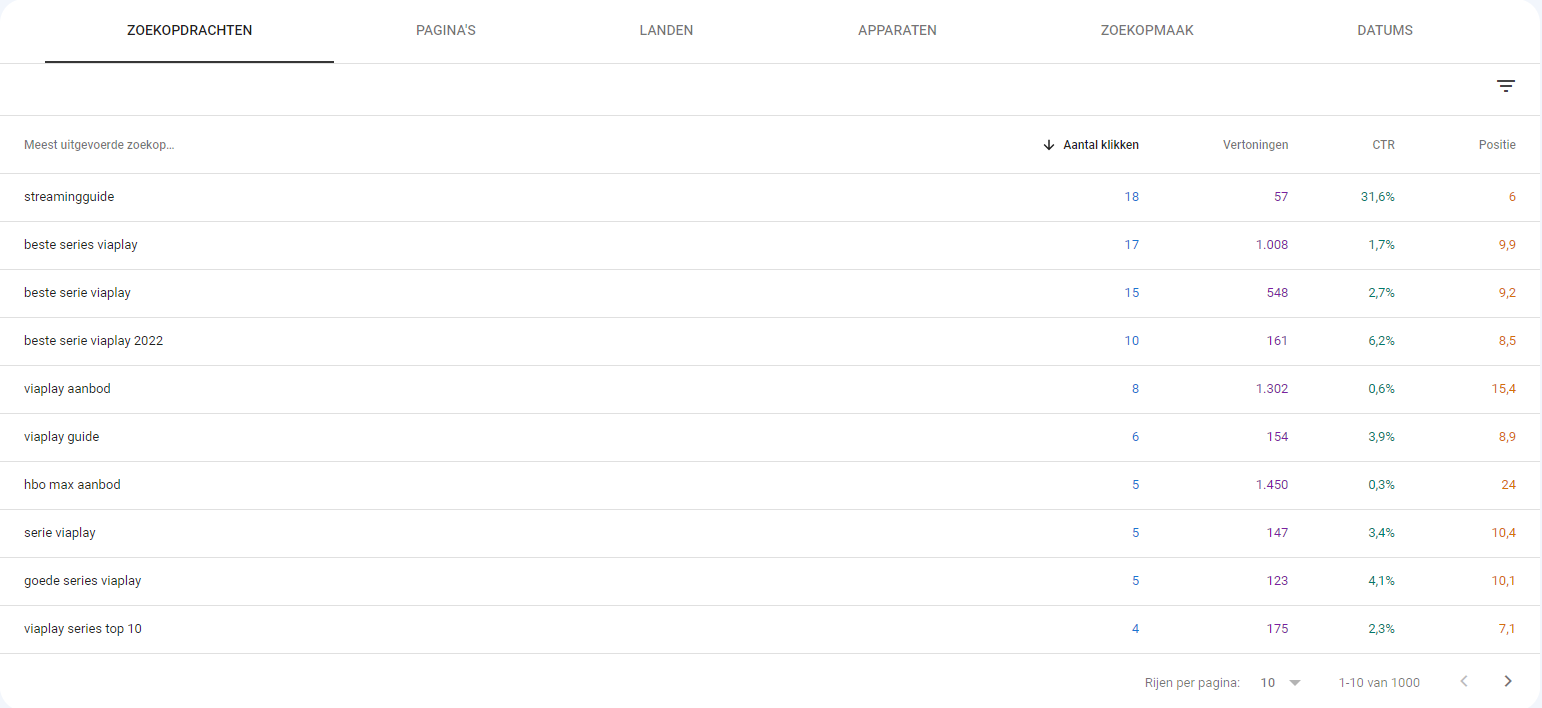Image resolution: width=1542 pixels, height=708 pixels.
Task: Click the 1.008 impressions value
Action: (1272, 245)
